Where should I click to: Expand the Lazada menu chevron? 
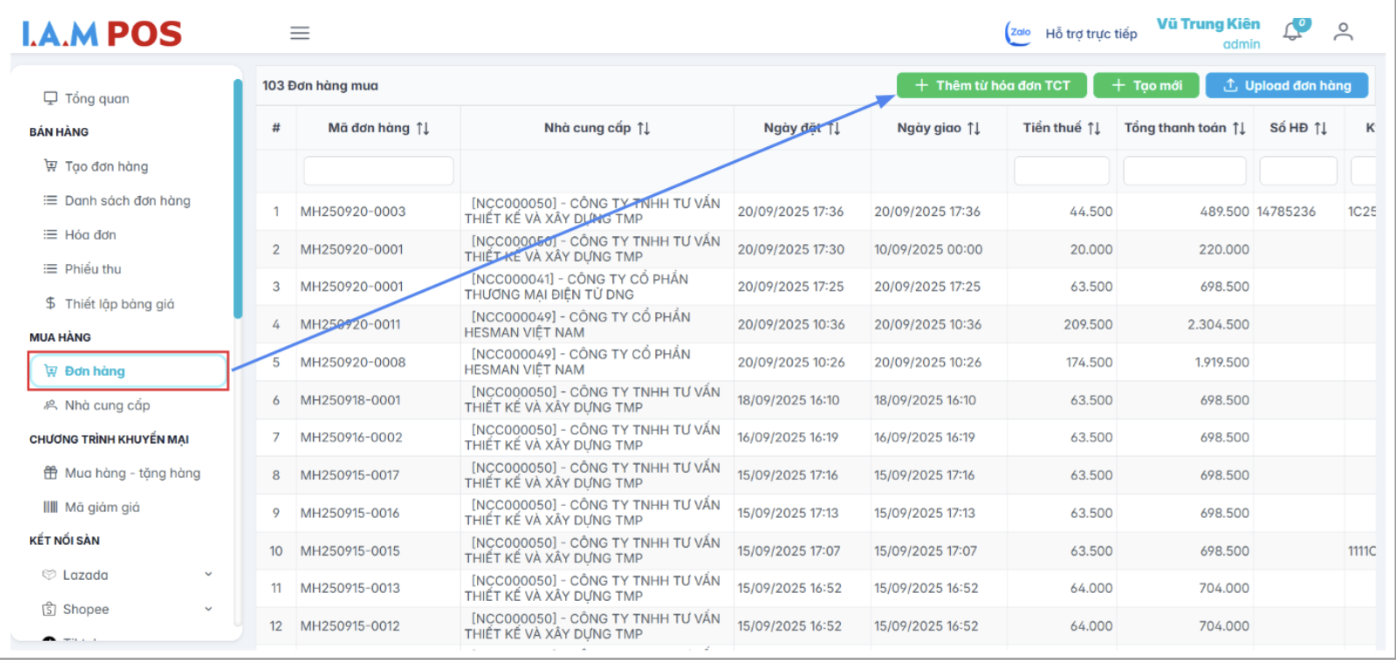coord(208,575)
